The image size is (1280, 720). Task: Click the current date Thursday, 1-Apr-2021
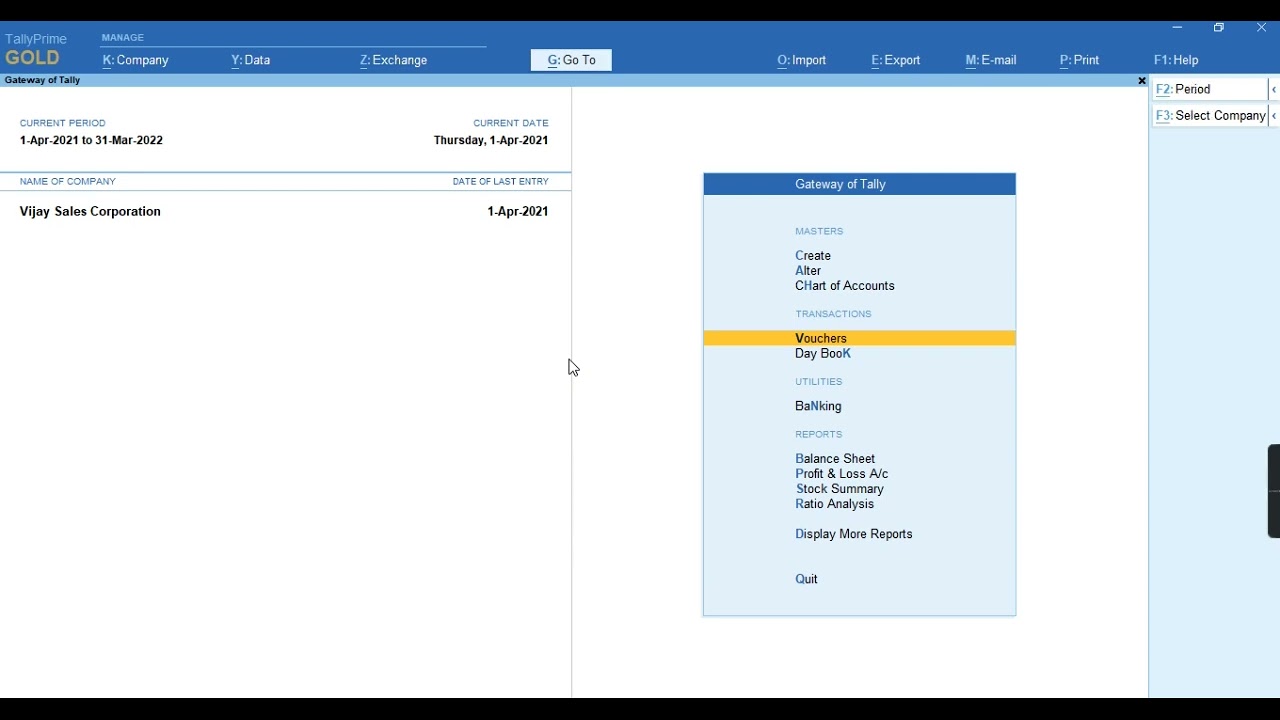click(x=491, y=141)
